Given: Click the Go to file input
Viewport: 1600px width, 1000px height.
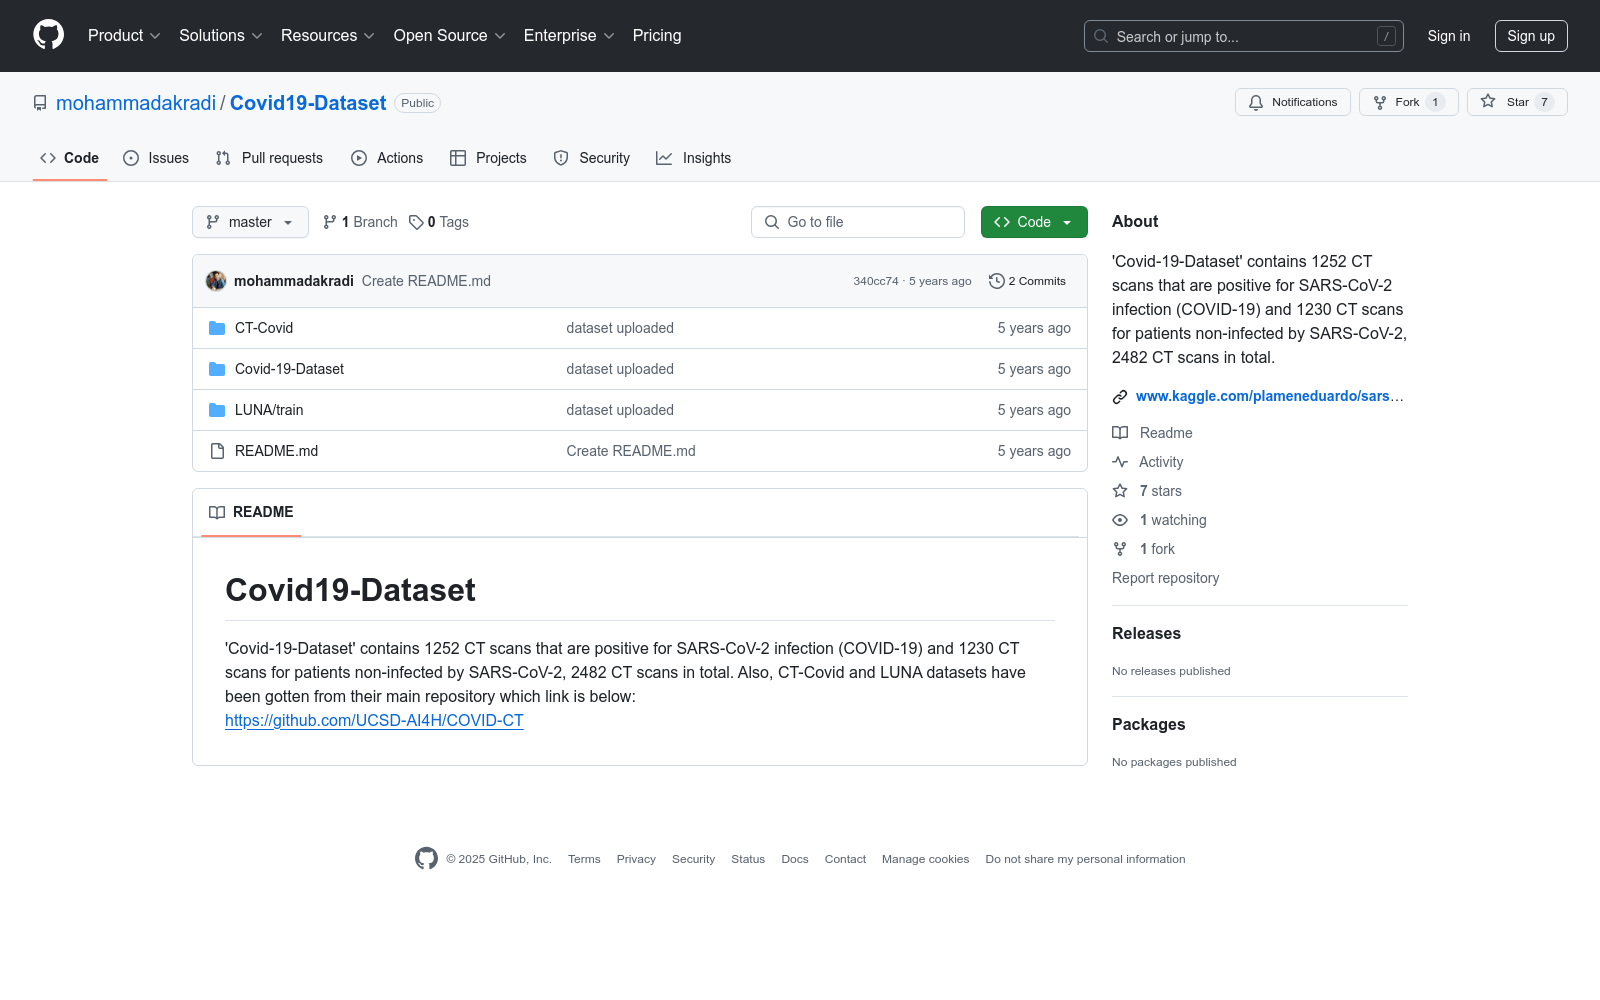Looking at the screenshot, I should (858, 222).
